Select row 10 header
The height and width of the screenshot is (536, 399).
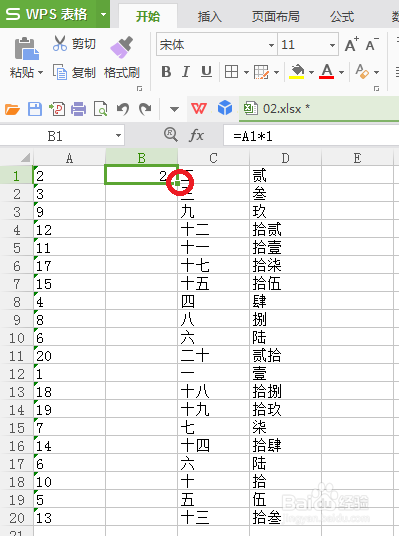pos(17,338)
